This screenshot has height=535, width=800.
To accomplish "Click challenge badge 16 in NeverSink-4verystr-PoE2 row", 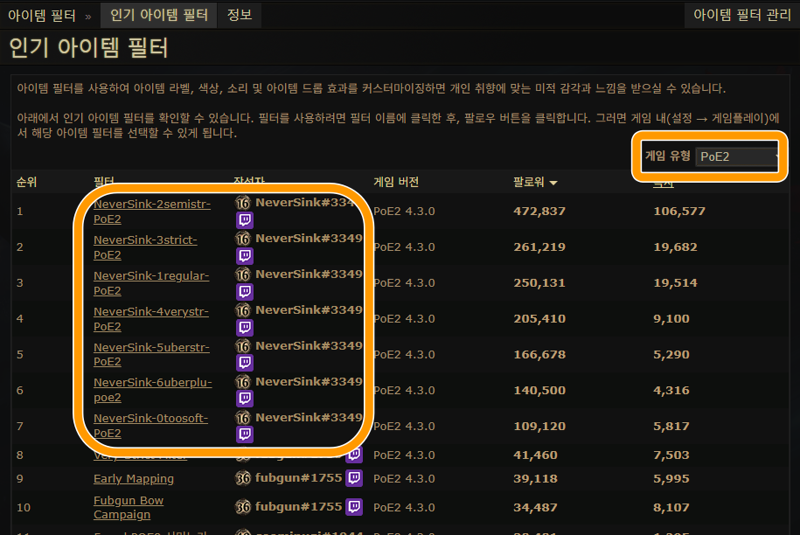I will click(x=243, y=310).
